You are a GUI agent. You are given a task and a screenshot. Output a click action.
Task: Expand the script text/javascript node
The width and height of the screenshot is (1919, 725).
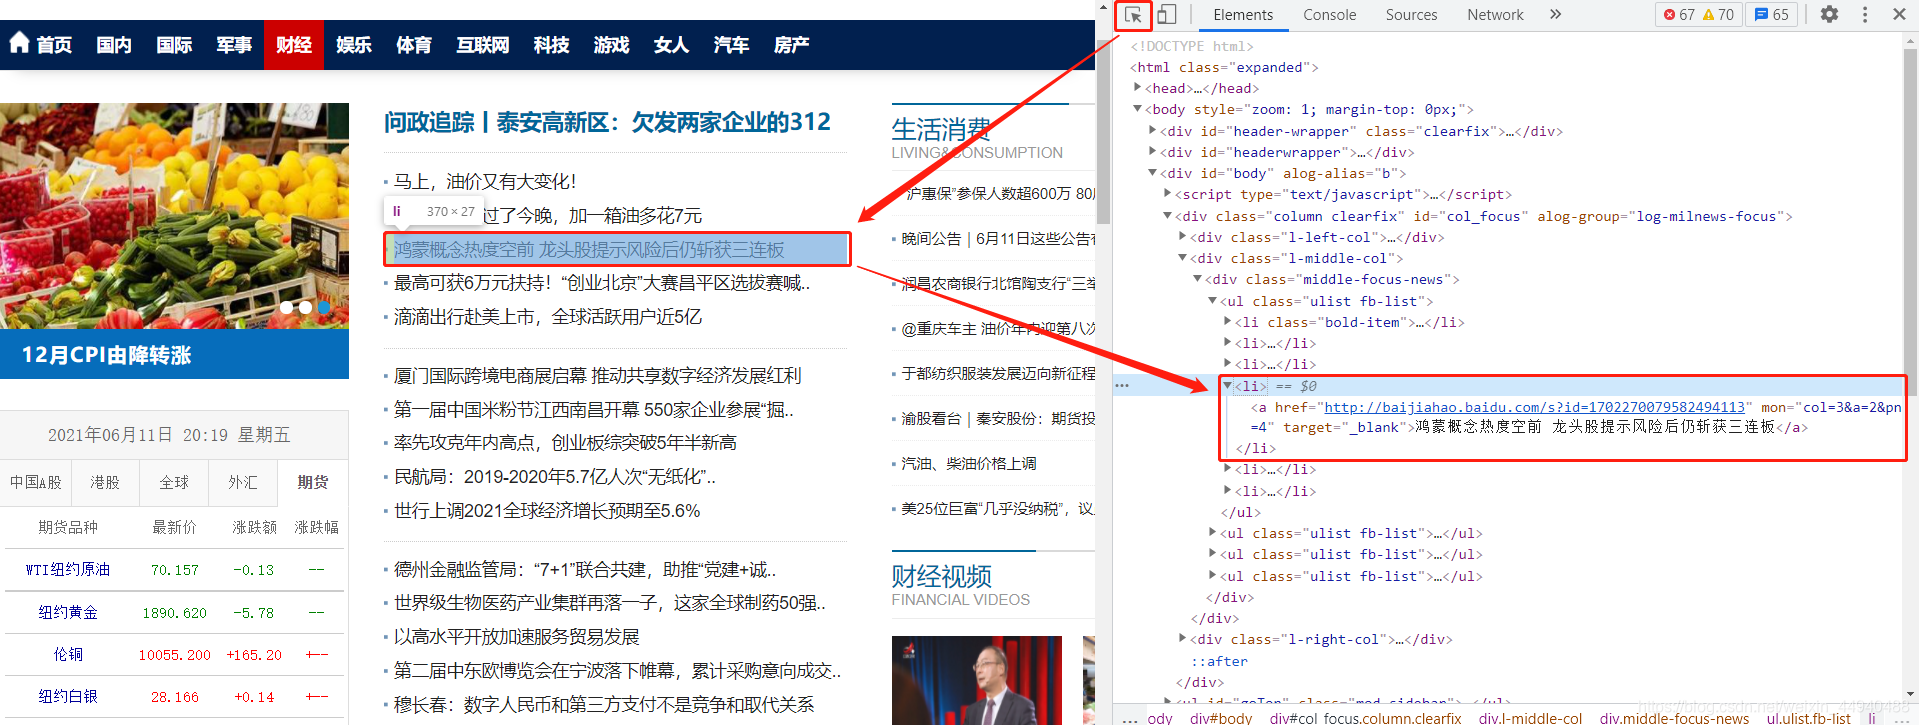point(1167,194)
